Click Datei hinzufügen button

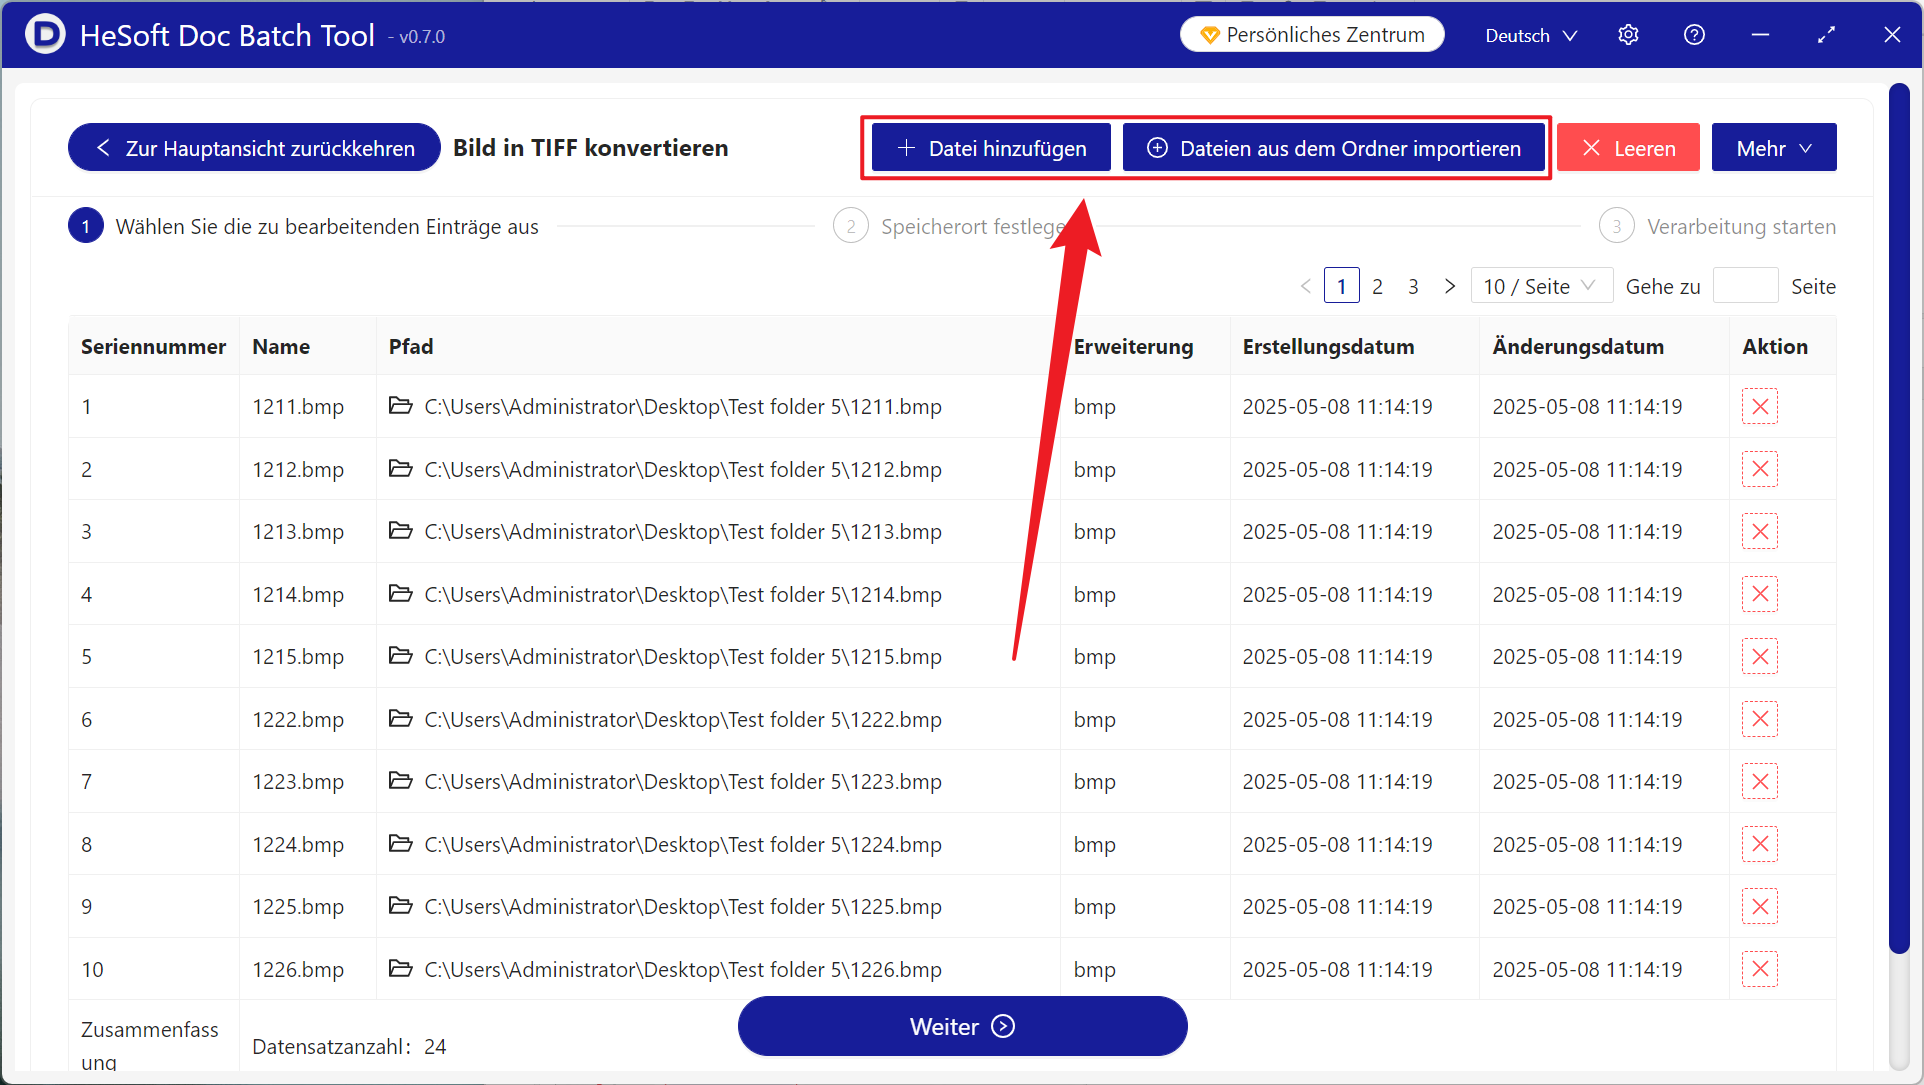(x=991, y=148)
